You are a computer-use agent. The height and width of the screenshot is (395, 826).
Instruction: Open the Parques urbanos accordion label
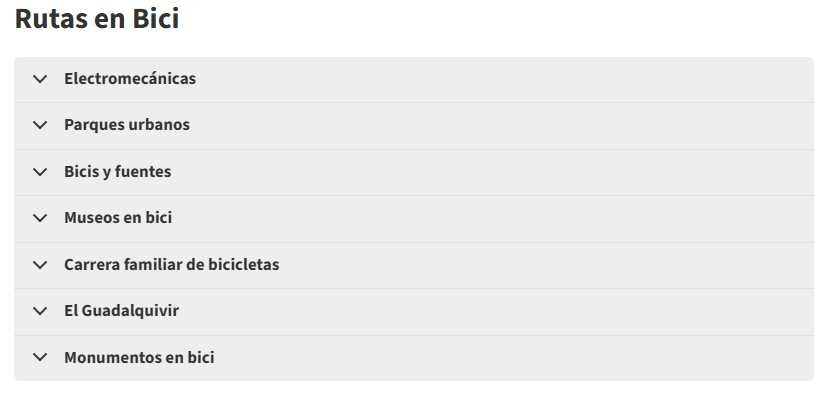(127, 125)
